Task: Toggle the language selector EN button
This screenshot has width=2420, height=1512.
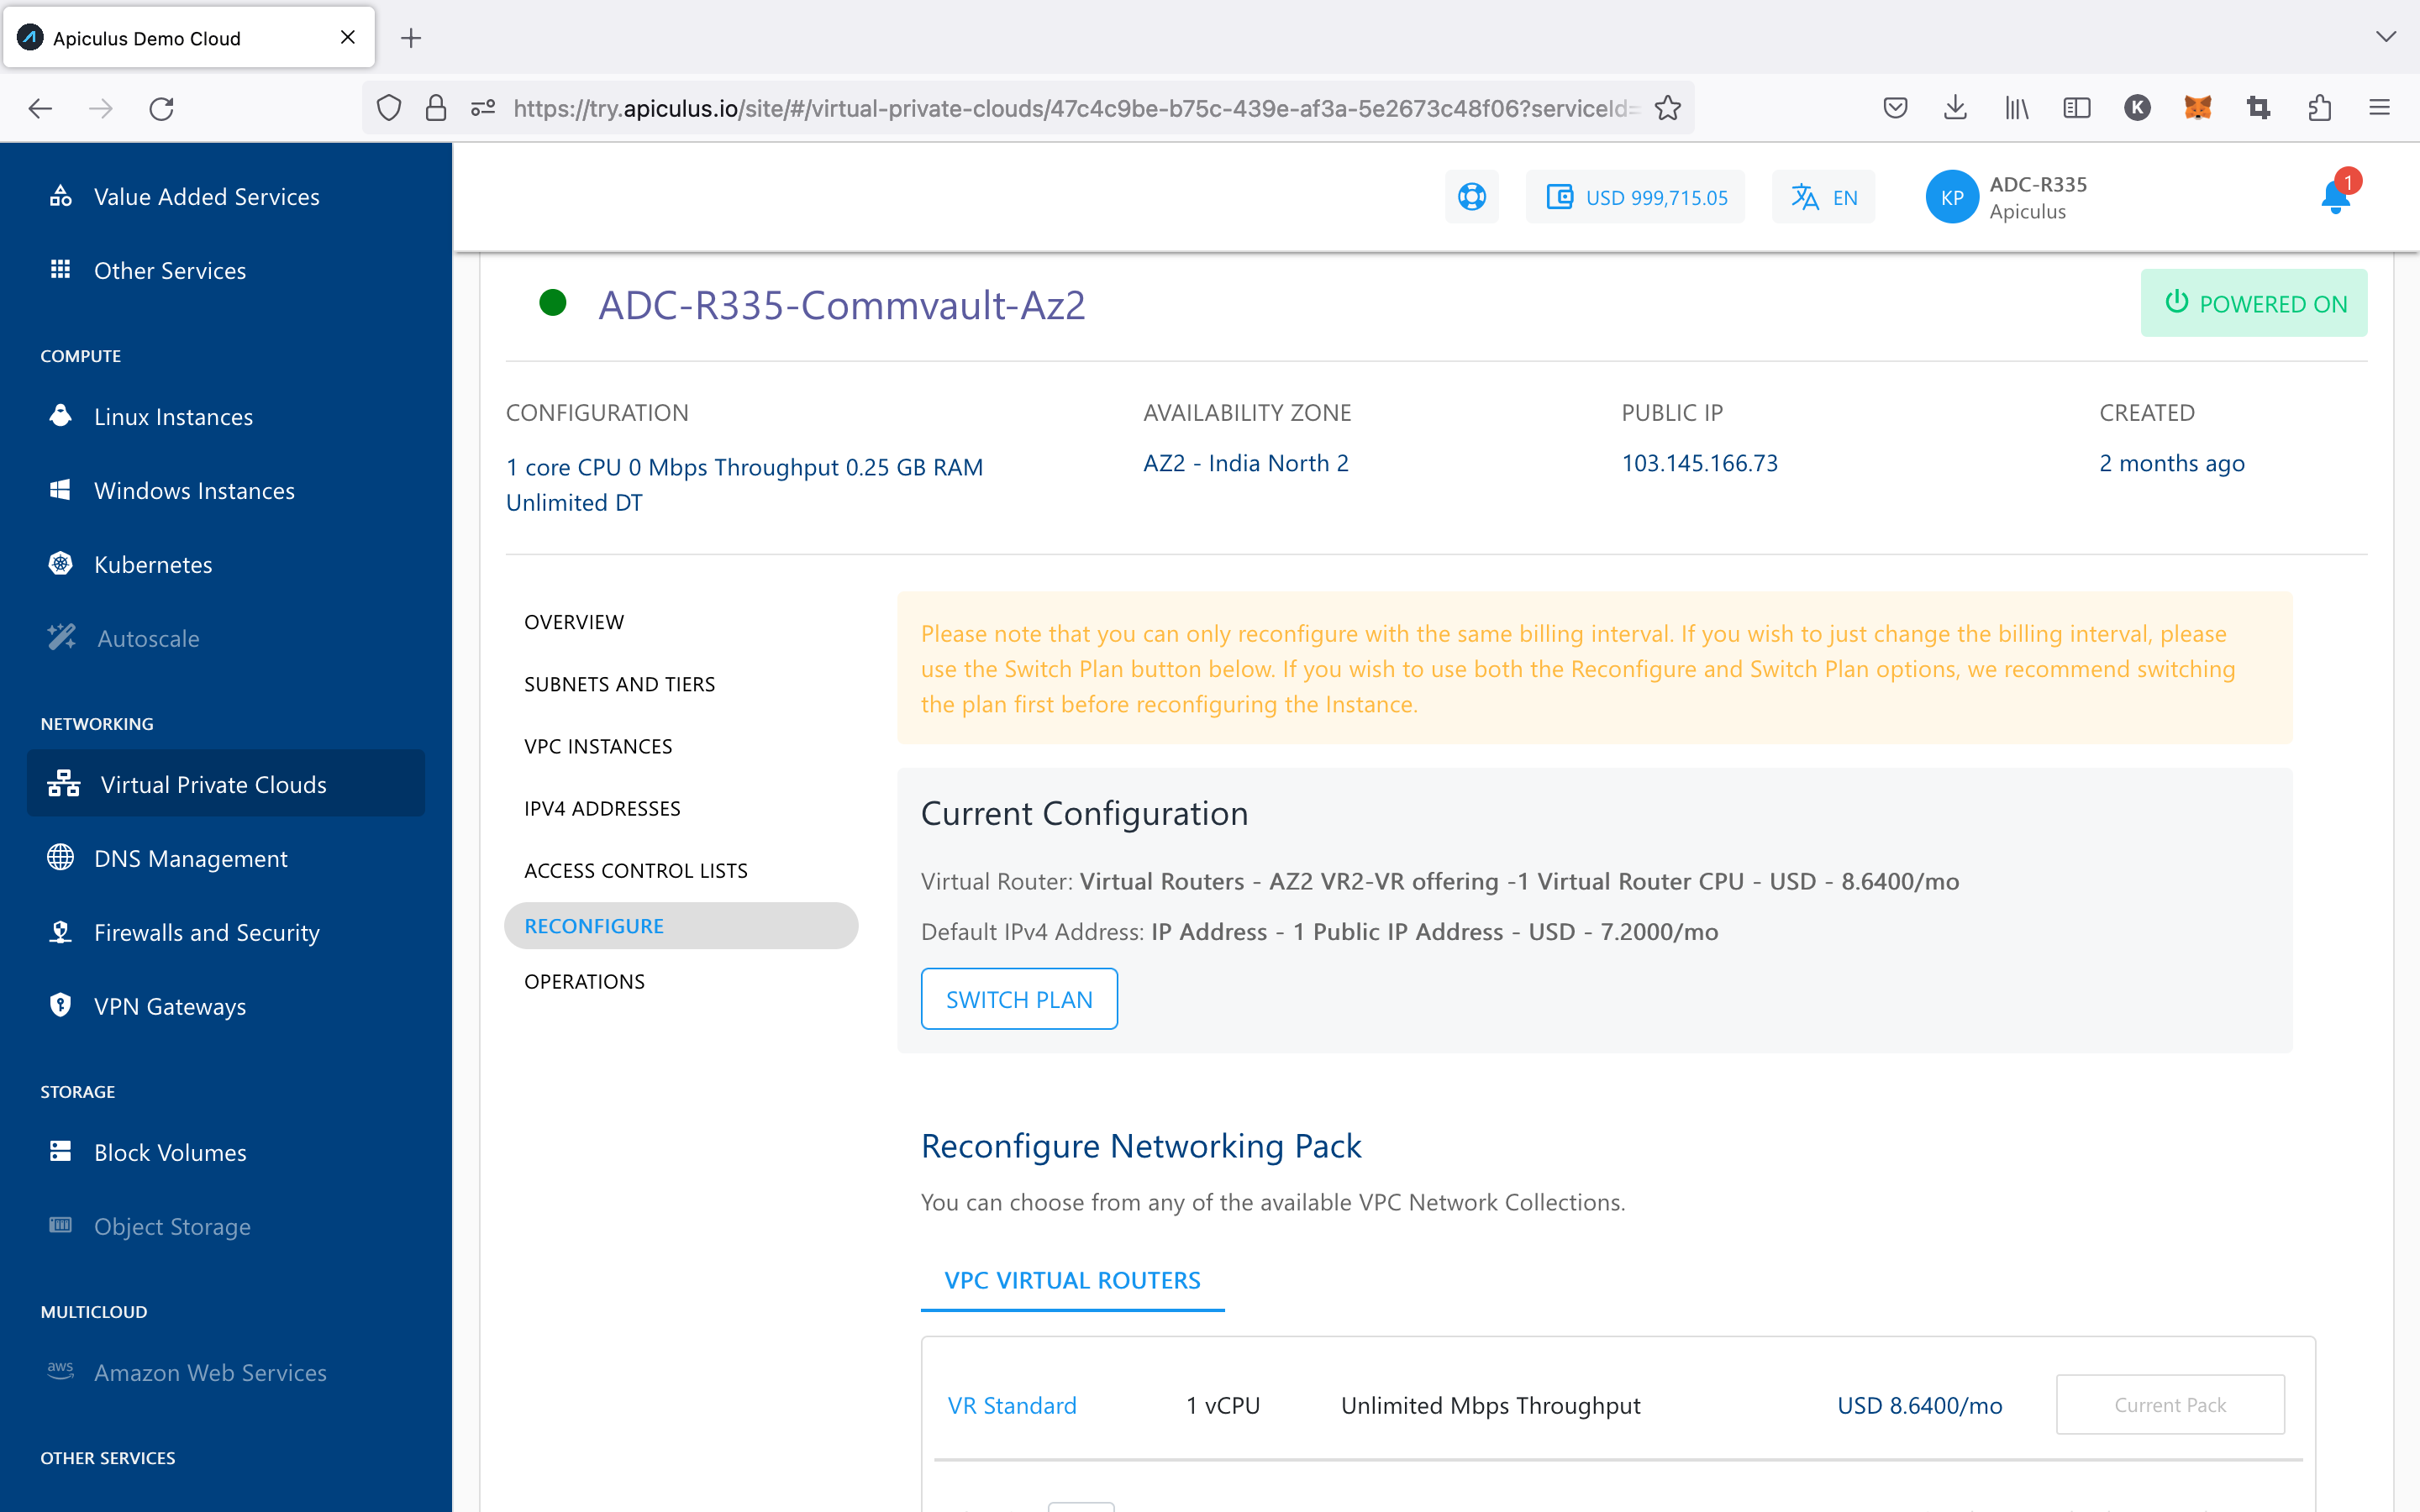Action: point(1824,195)
